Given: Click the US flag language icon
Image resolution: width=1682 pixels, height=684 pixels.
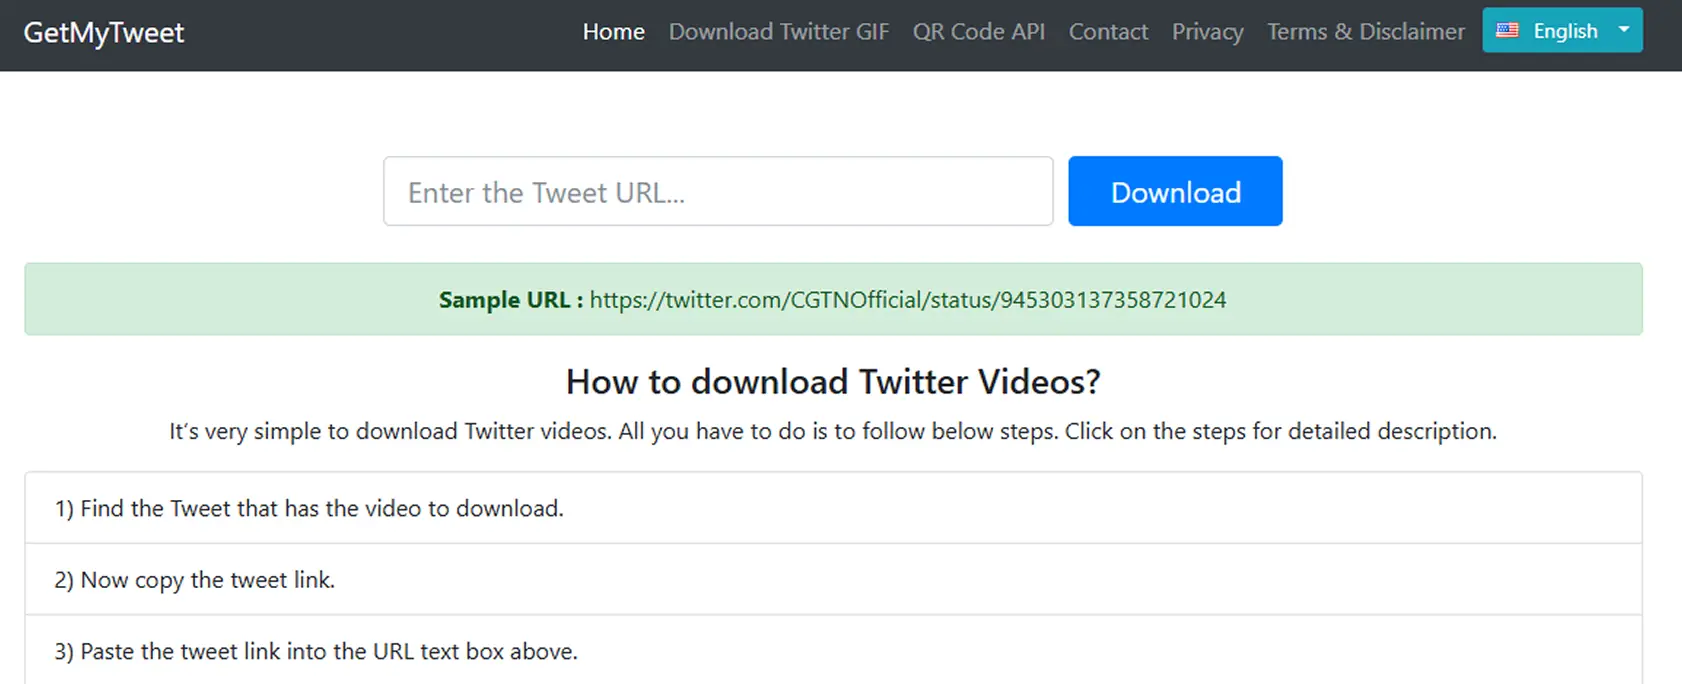Looking at the screenshot, I should tap(1507, 30).
